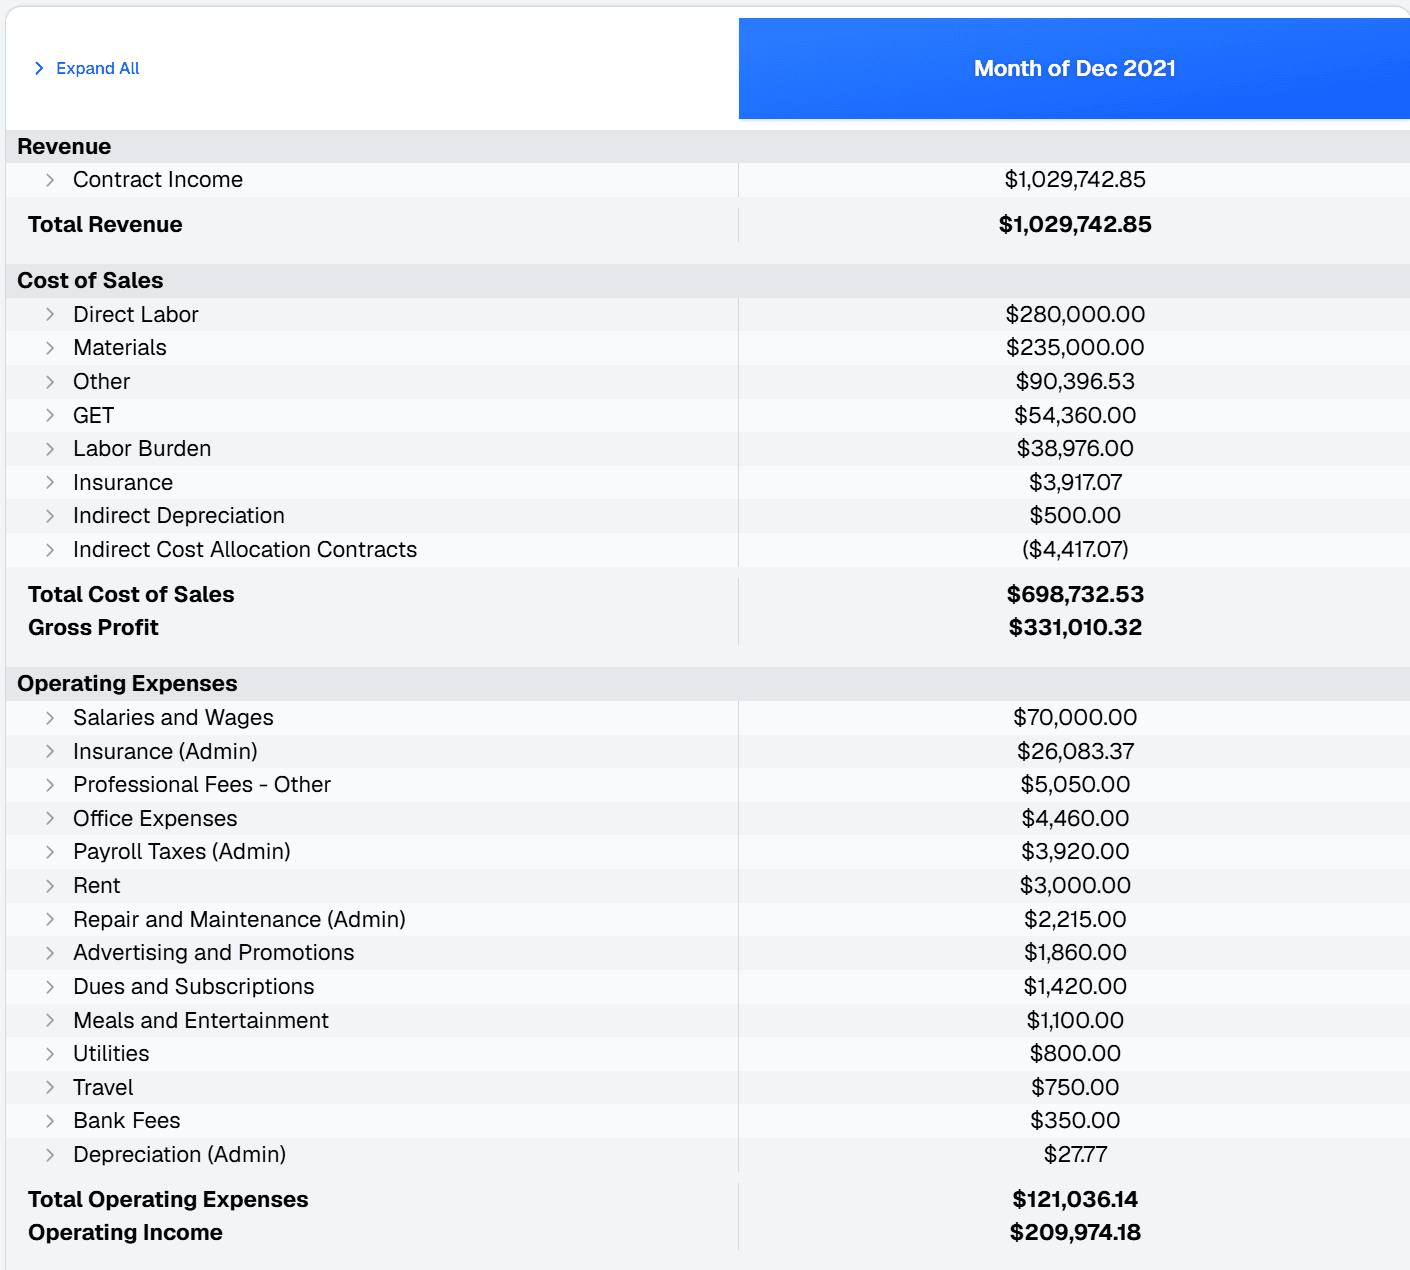Click the Labor Burden amount $38,976.00
Image resolution: width=1410 pixels, height=1270 pixels.
pos(1075,449)
